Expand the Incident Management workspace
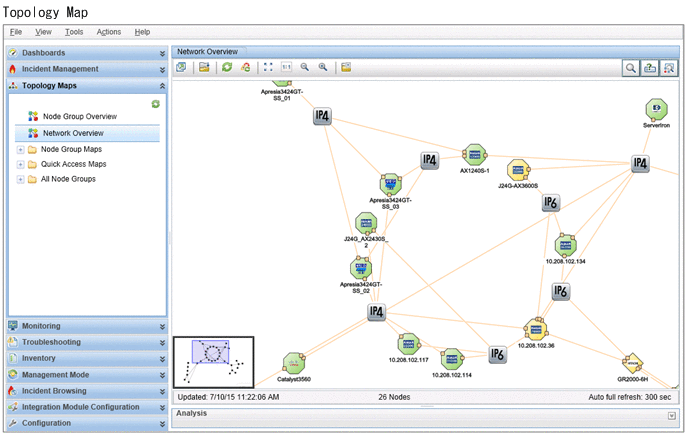This screenshot has width=687, height=435. click(x=85, y=69)
